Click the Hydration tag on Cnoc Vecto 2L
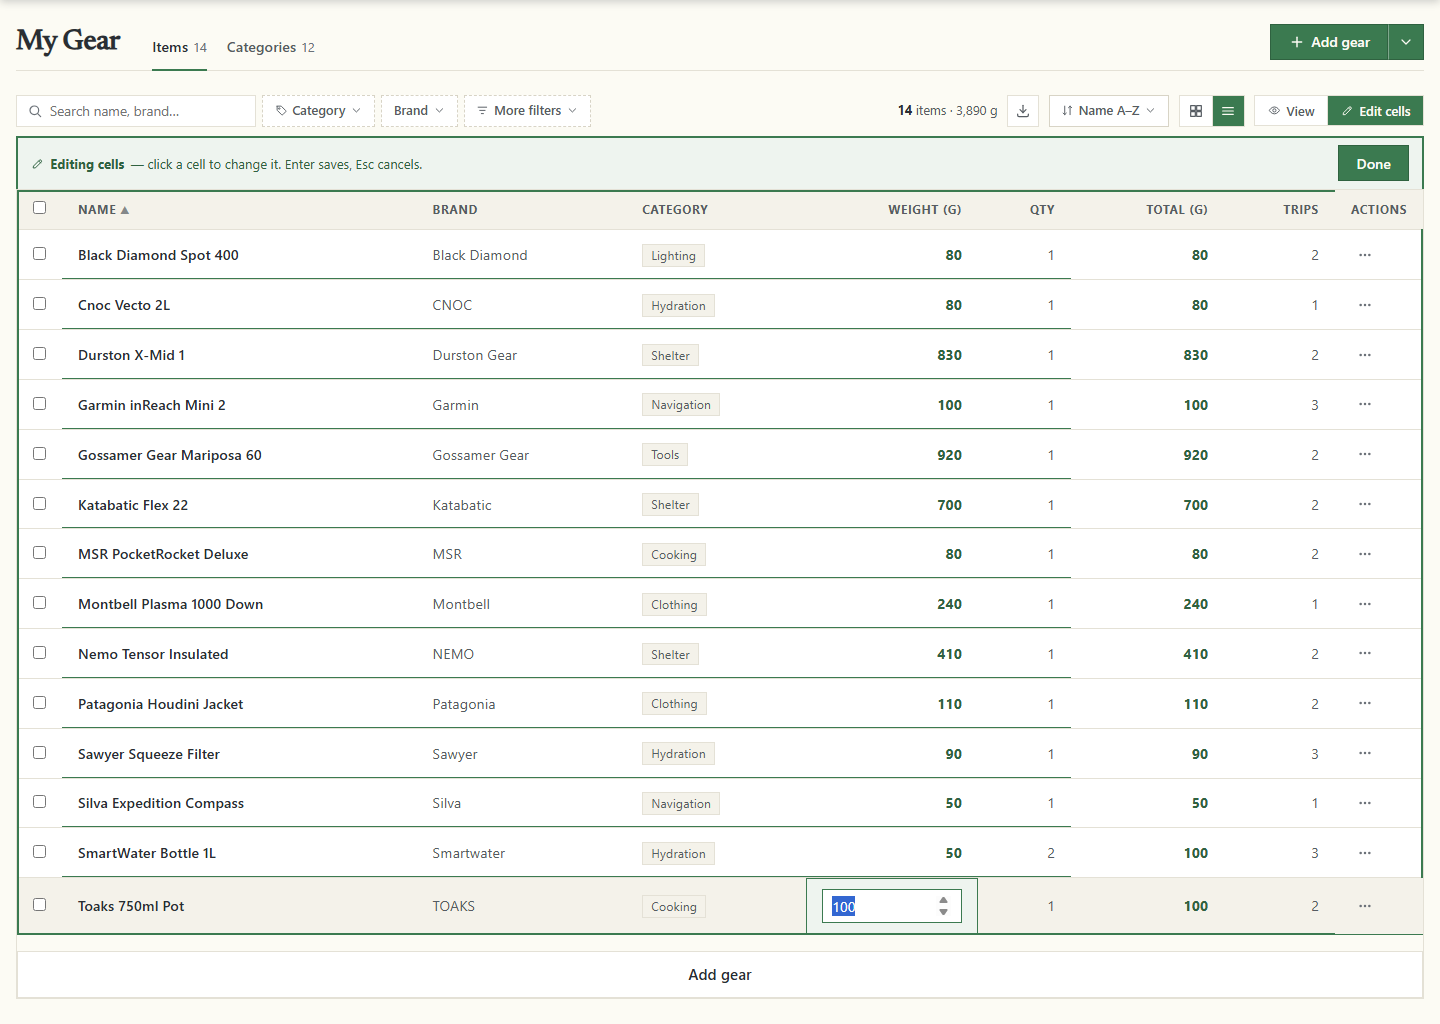This screenshot has height=1024, width=1440. pyautogui.click(x=678, y=306)
